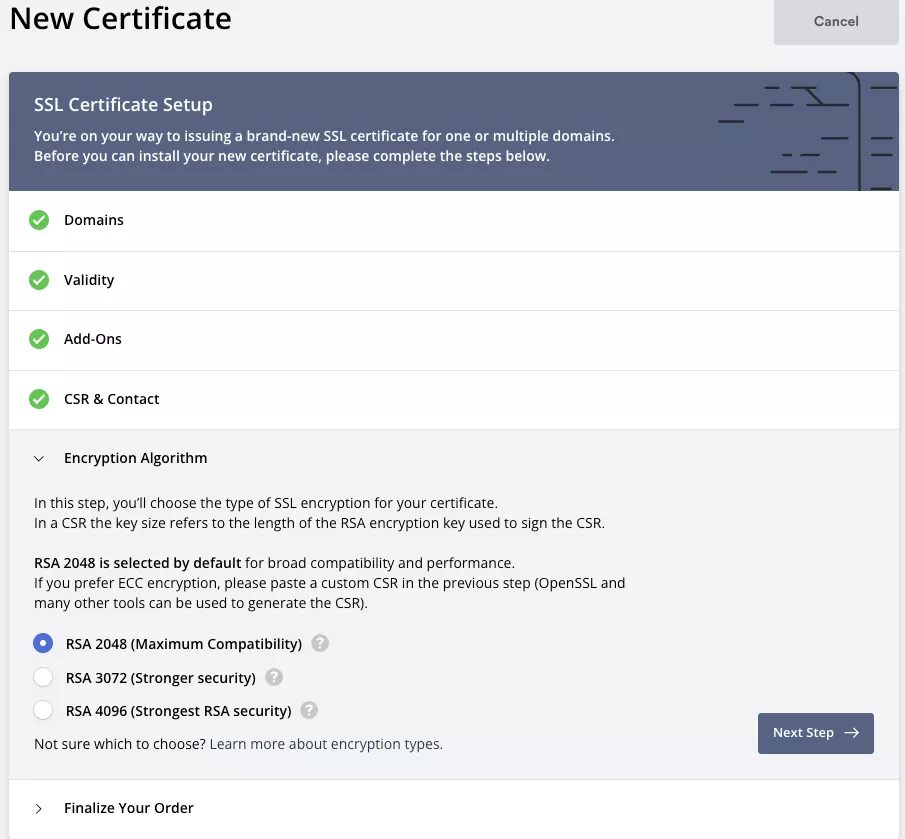905x839 pixels.
Task: Open the Add-Ons step title
Action: point(93,339)
